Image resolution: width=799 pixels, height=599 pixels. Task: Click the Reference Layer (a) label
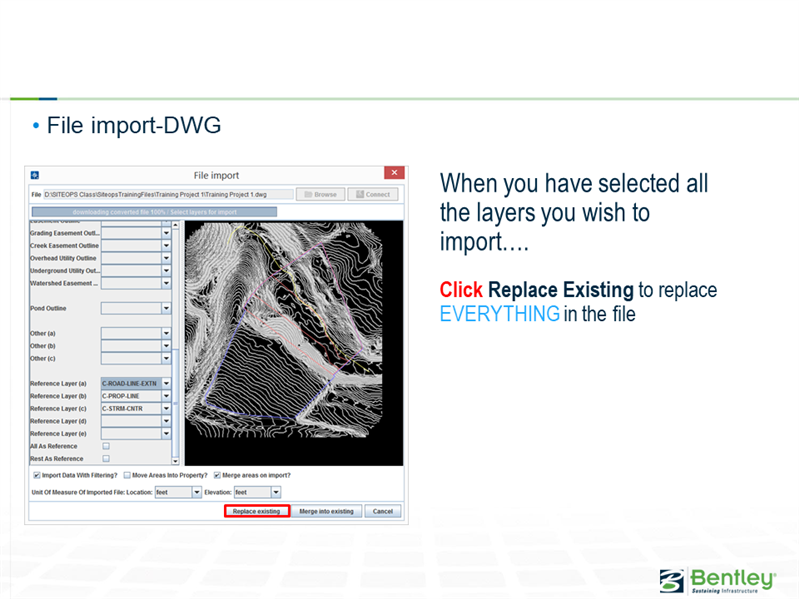(x=58, y=384)
